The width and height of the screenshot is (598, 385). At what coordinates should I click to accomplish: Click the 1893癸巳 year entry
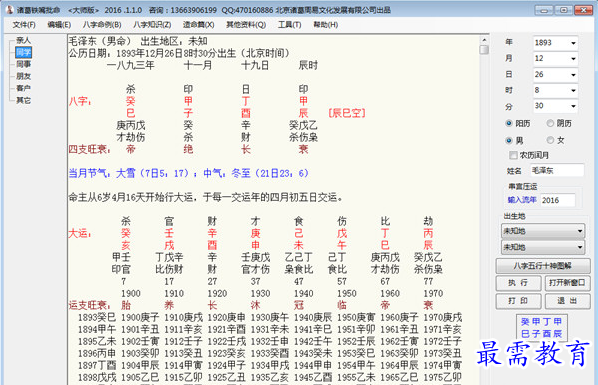tap(97, 317)
